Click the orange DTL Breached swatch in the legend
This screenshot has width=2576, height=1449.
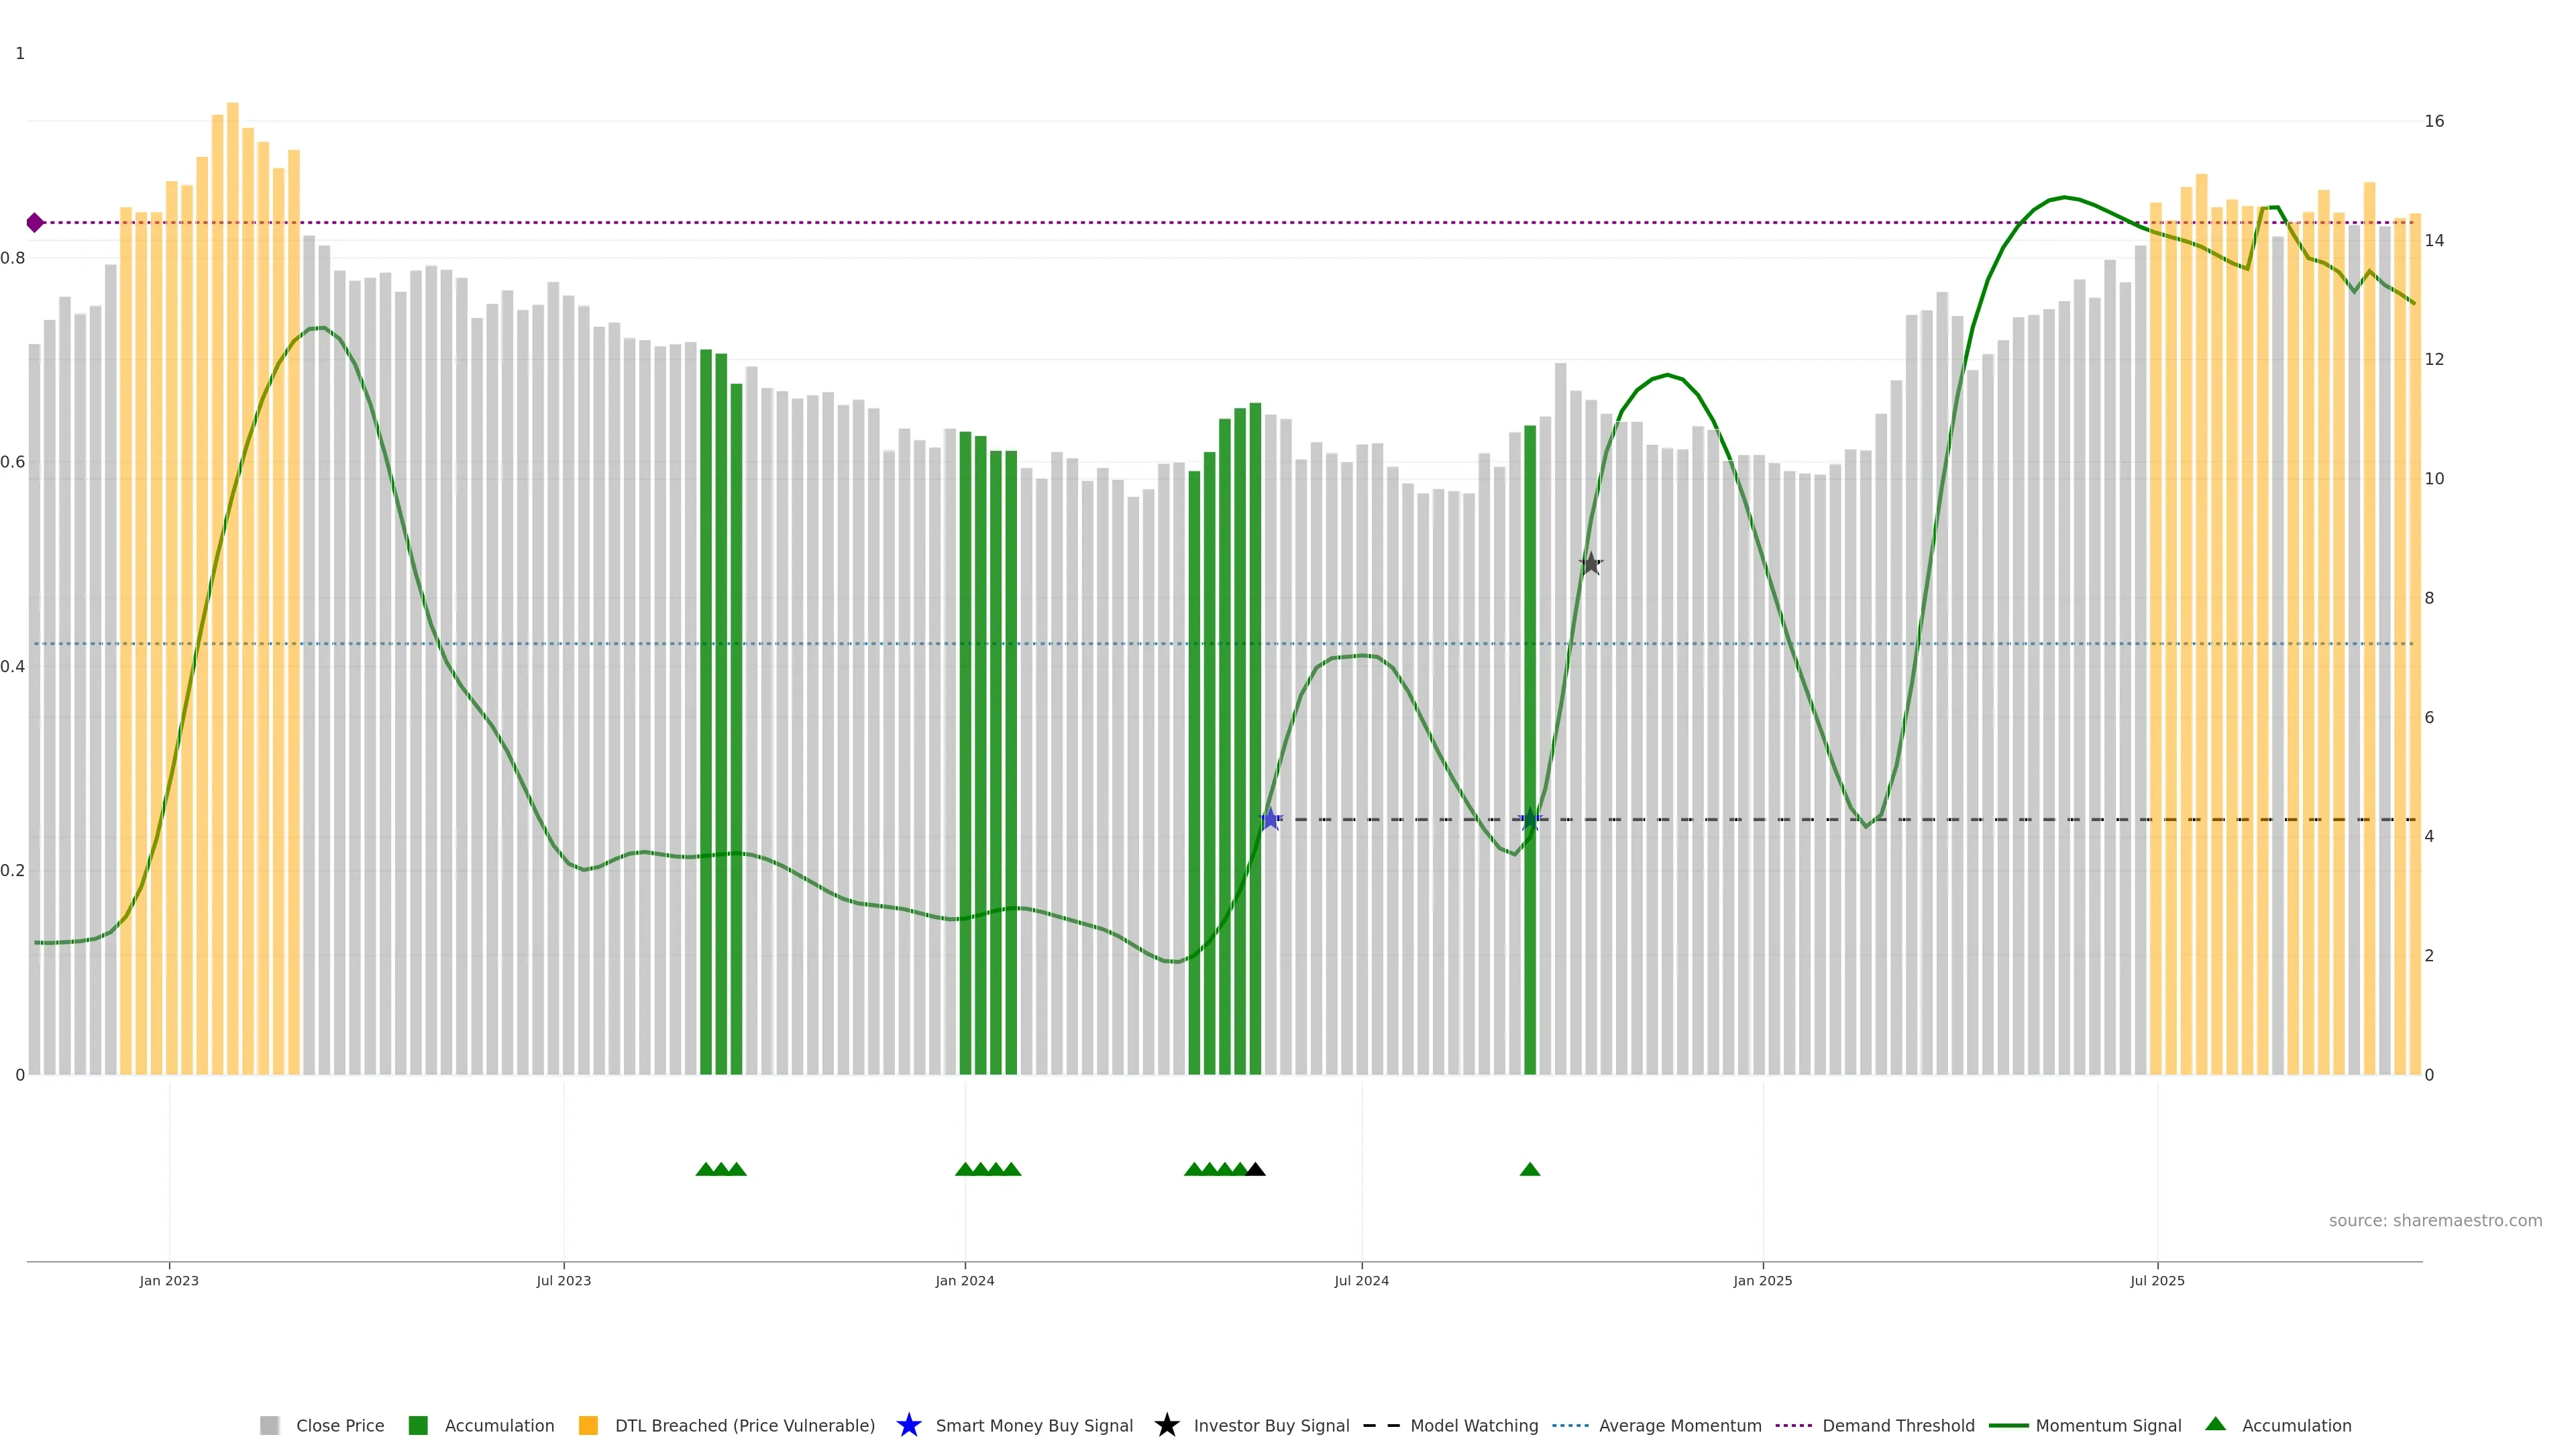coord(588,1425)
